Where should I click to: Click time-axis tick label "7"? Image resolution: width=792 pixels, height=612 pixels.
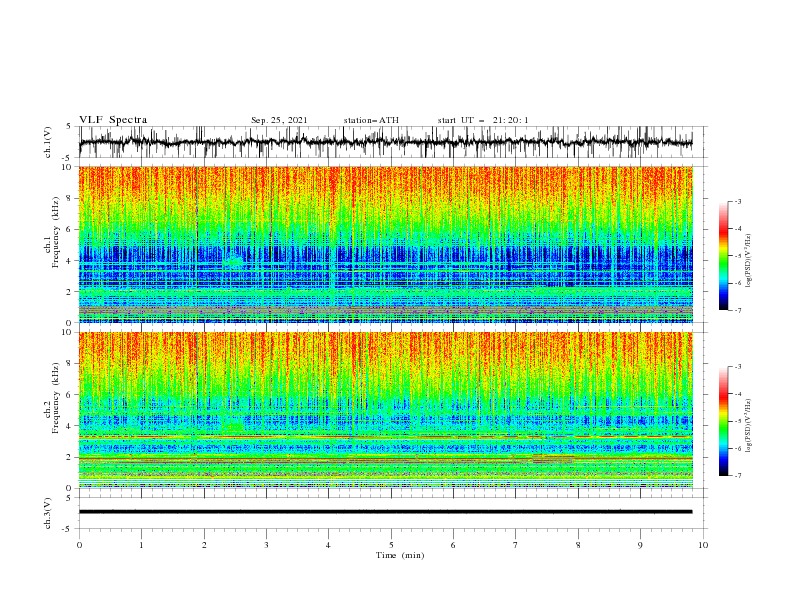point(516,545)
